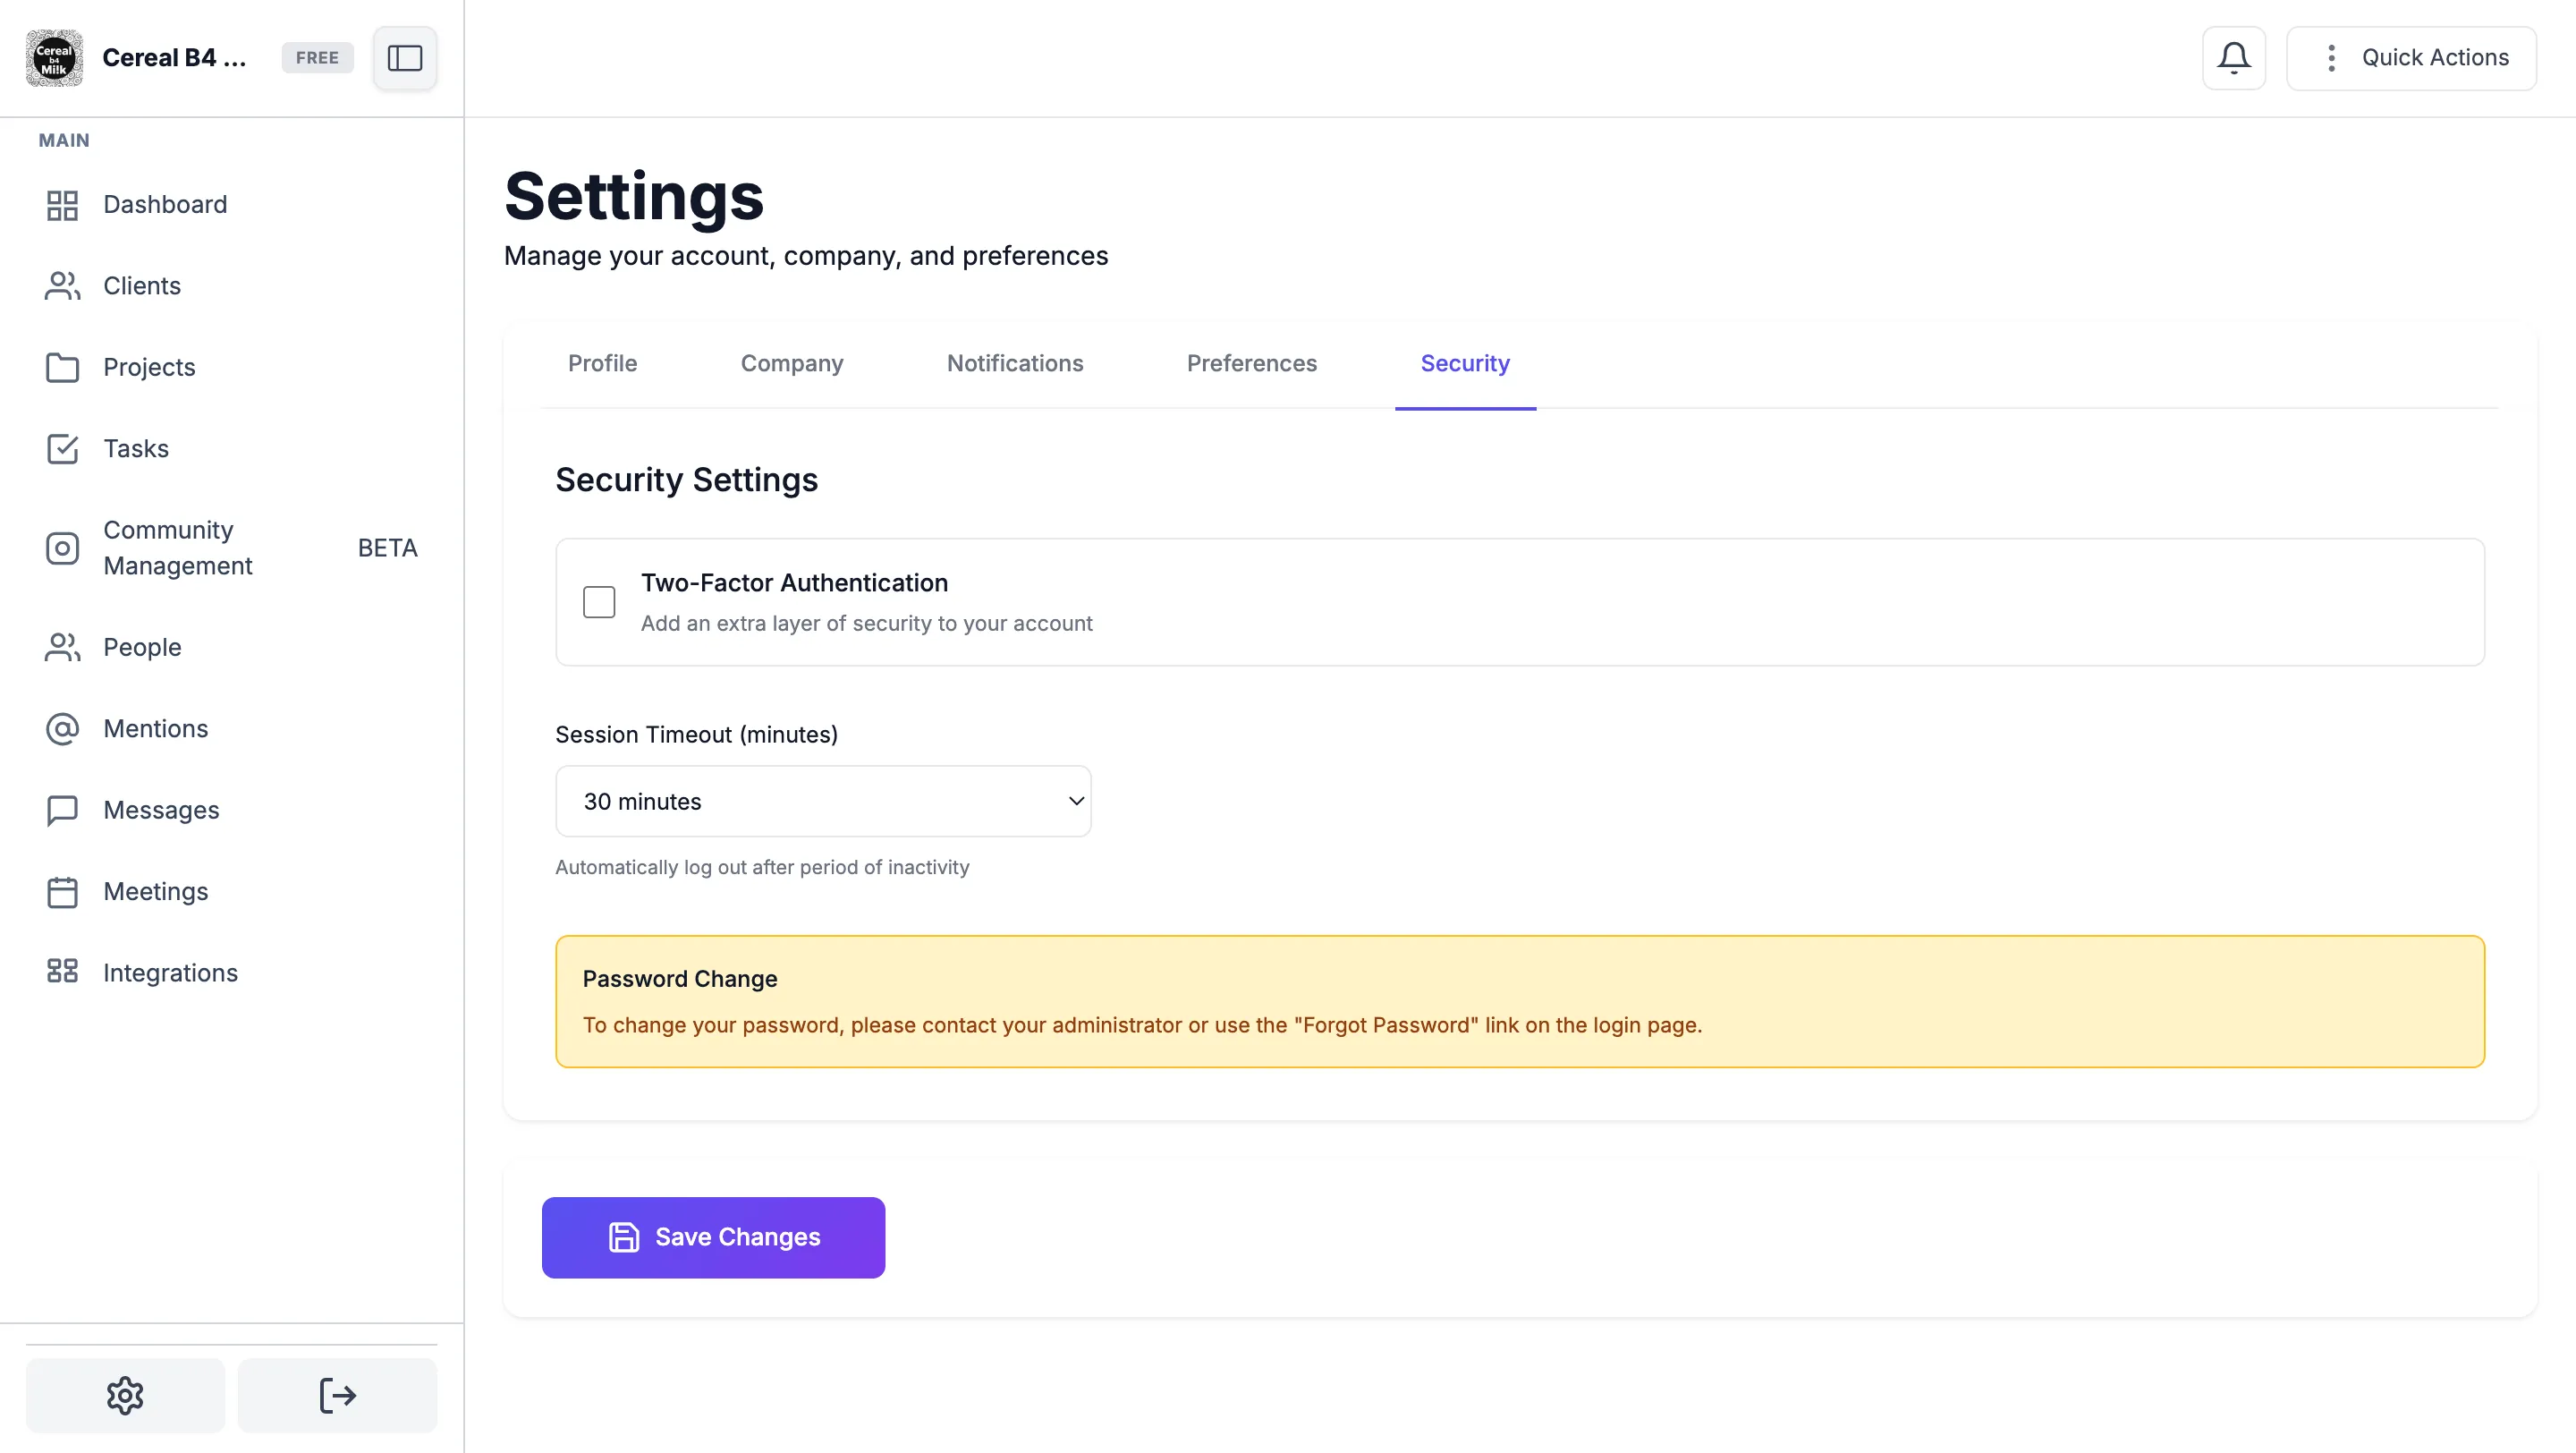Screen dimensions: 2576x1453
Task: Switch to the Profile tab
Action: 602,364
